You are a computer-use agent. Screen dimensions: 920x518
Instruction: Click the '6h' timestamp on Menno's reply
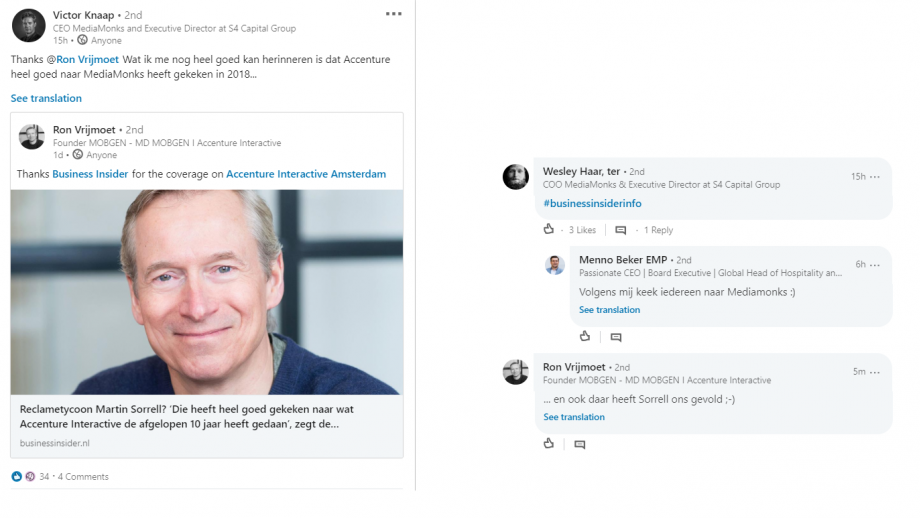(x=860, y=265)
